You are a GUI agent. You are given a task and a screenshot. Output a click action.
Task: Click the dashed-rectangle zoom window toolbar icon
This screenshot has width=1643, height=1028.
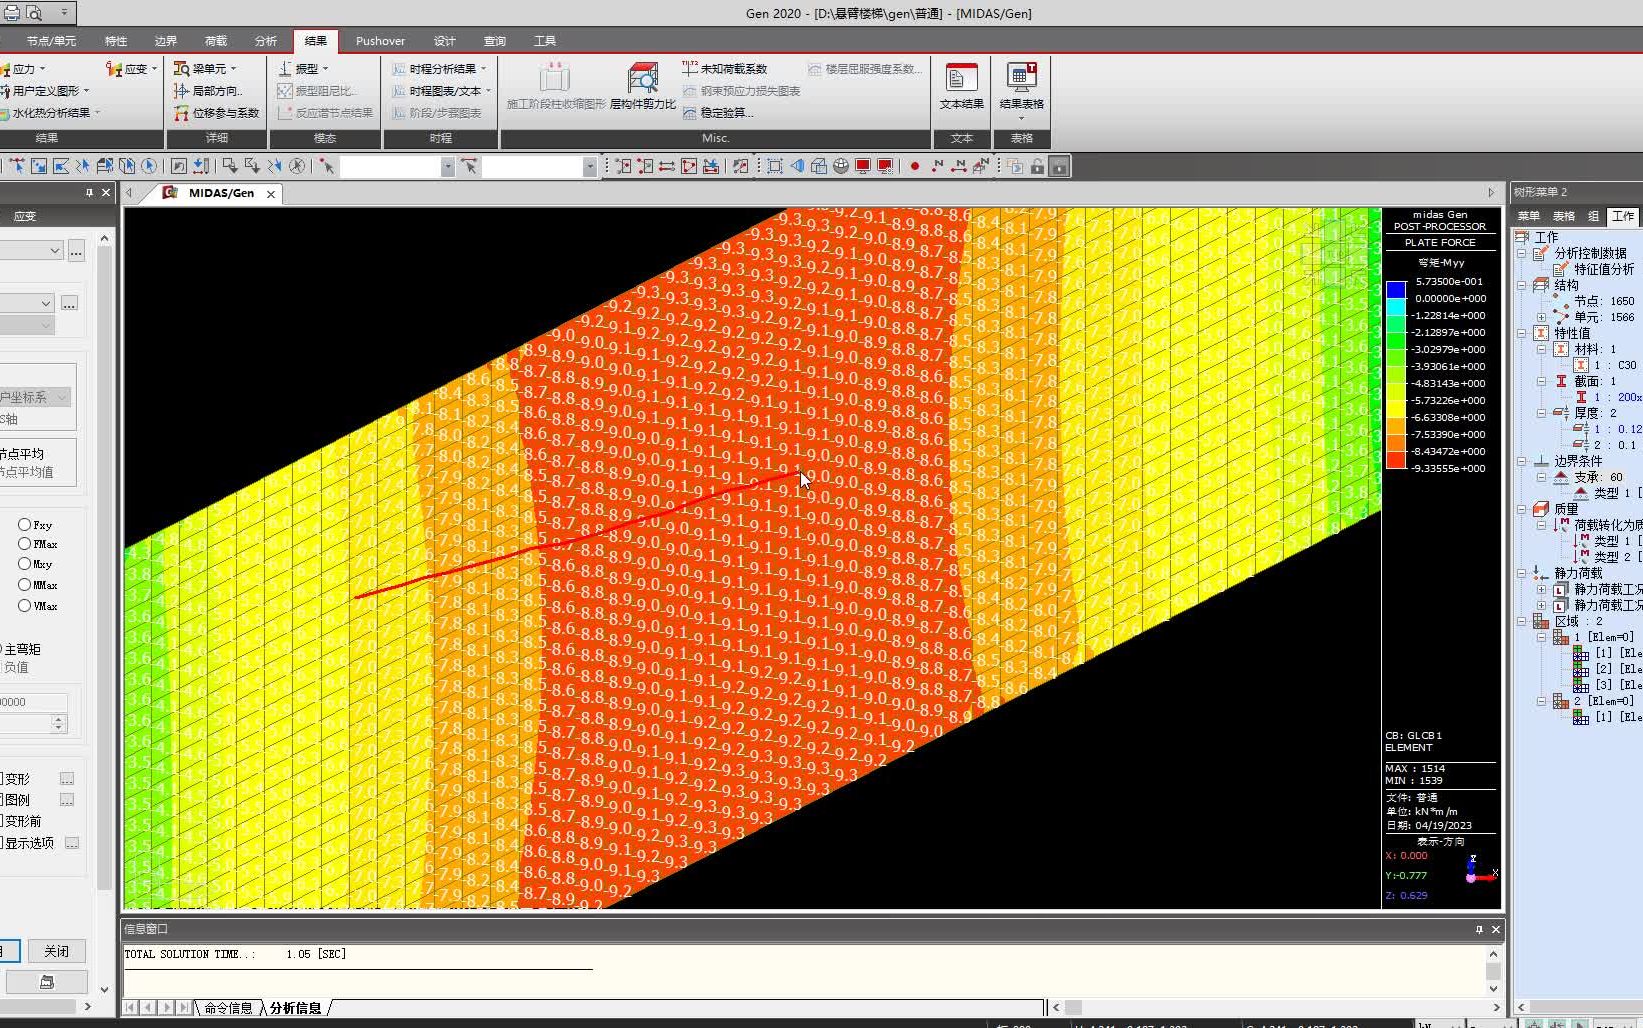(775, 166)
